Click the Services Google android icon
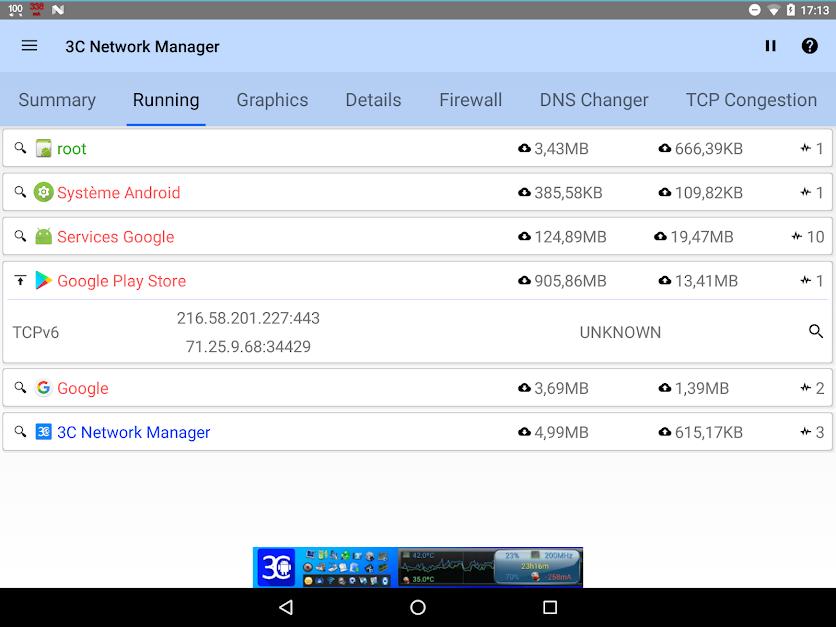The width and height of the screenshot is (836, 627). (44, 236)
